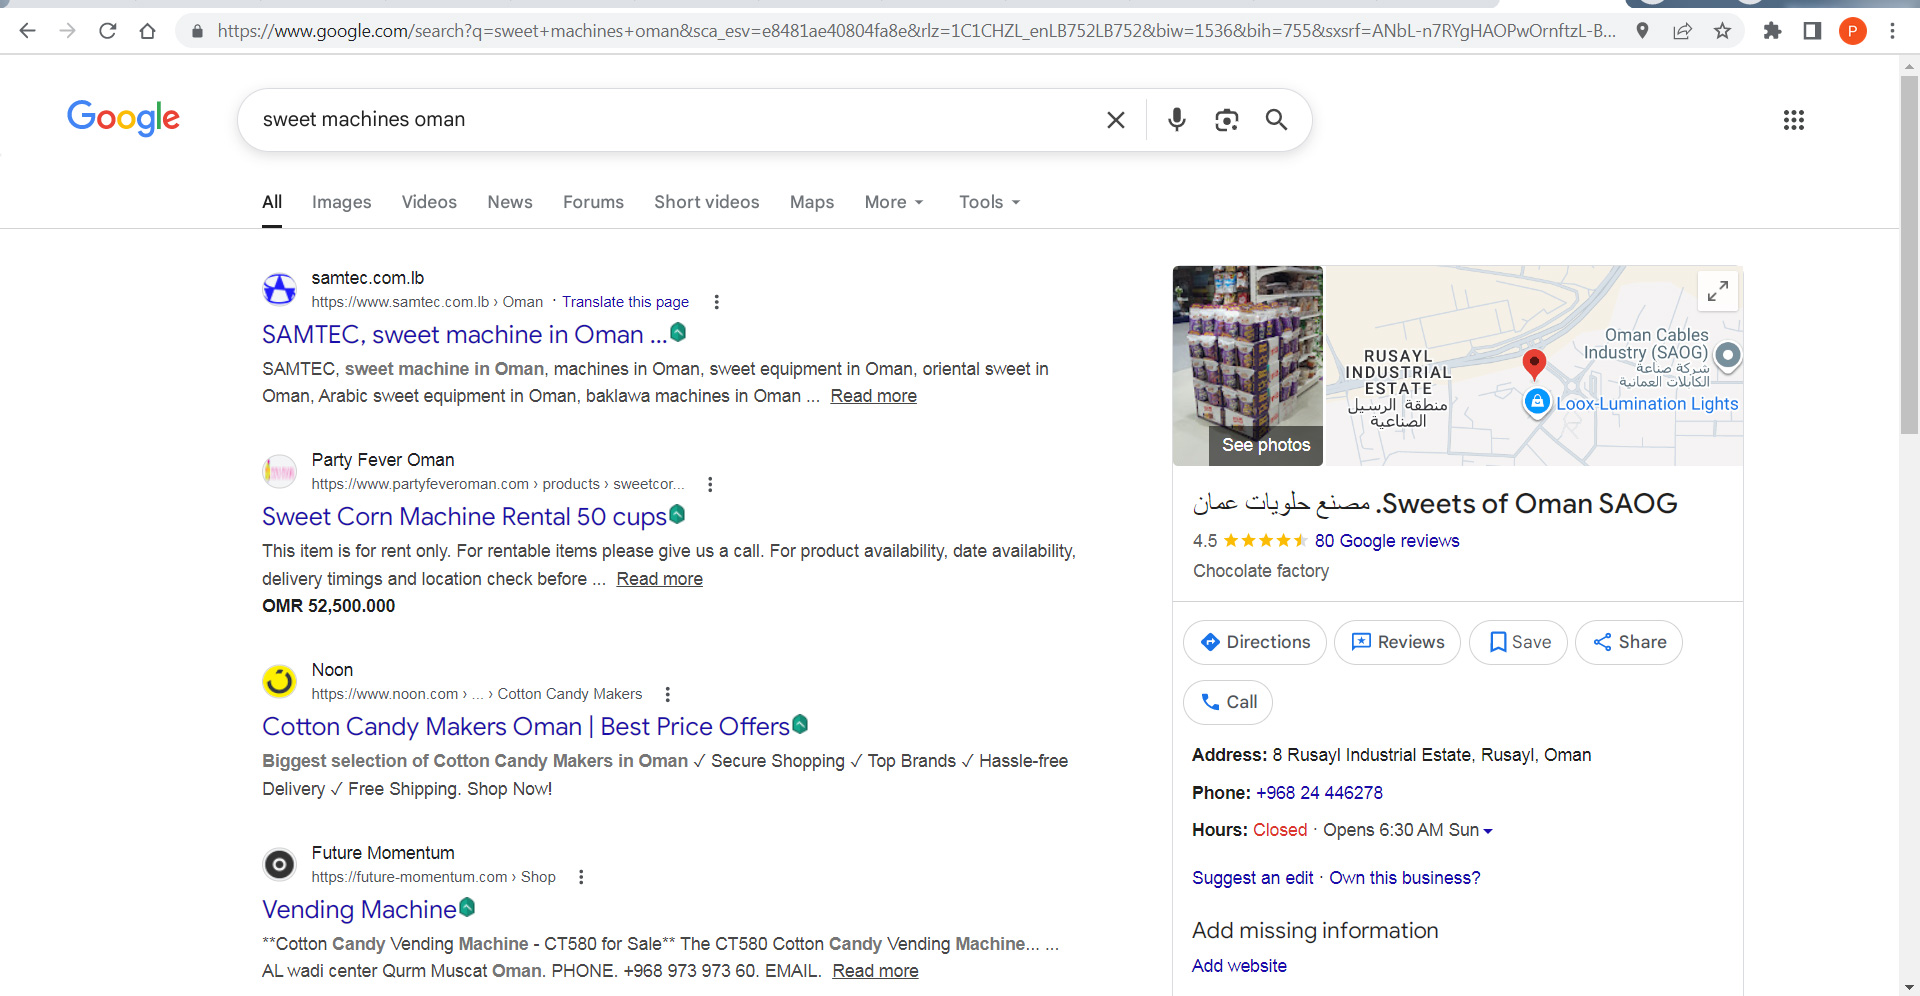This screenshot has width=1920, height=996.
Task: Open the options menu for the Party Fever Oman result
Action: [710, 484]
